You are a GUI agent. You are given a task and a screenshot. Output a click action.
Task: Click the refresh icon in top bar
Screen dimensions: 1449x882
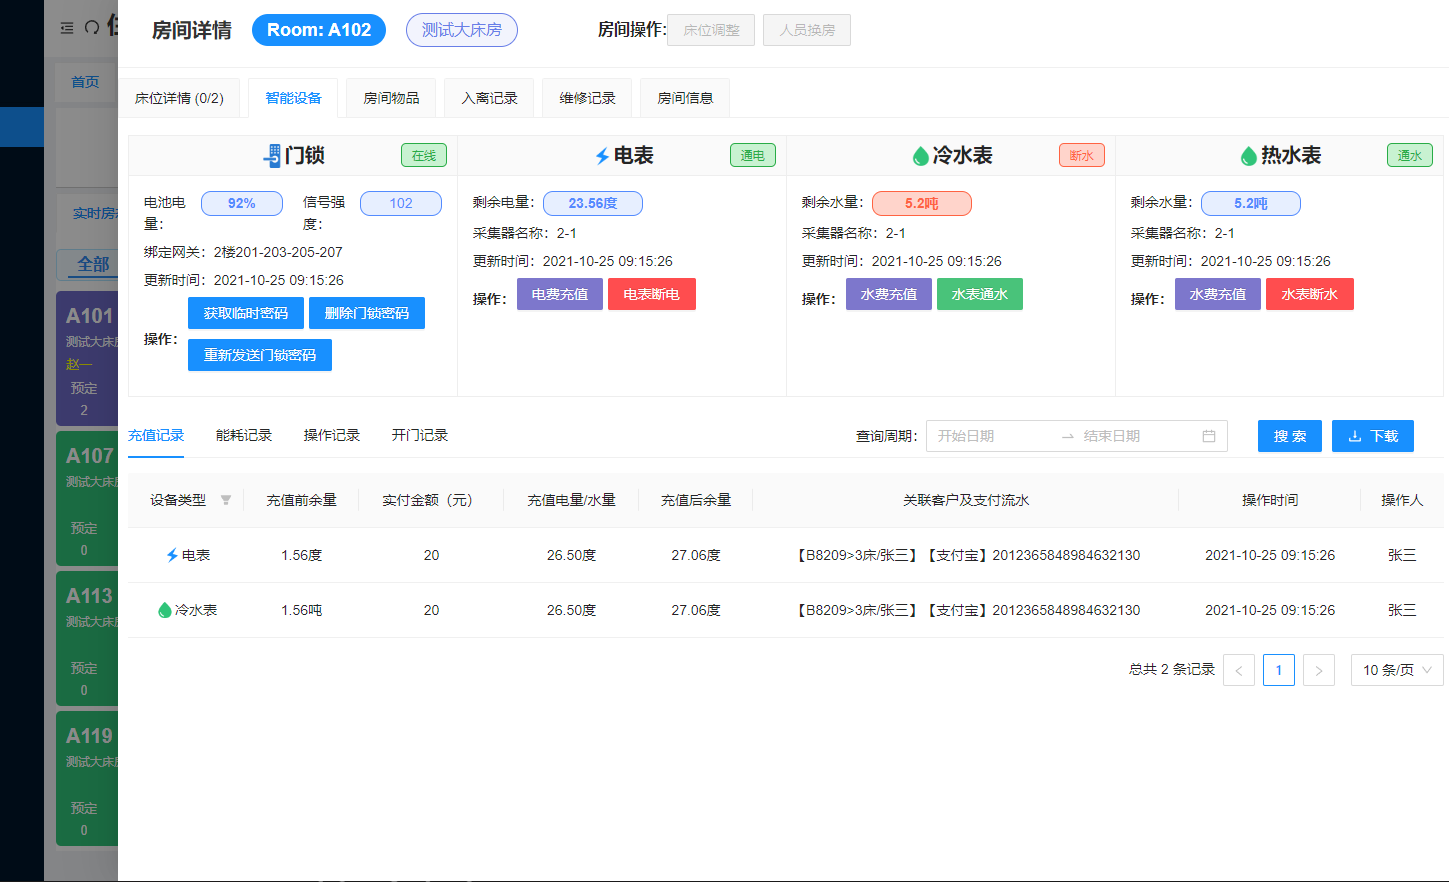click(x=92, y=27)
